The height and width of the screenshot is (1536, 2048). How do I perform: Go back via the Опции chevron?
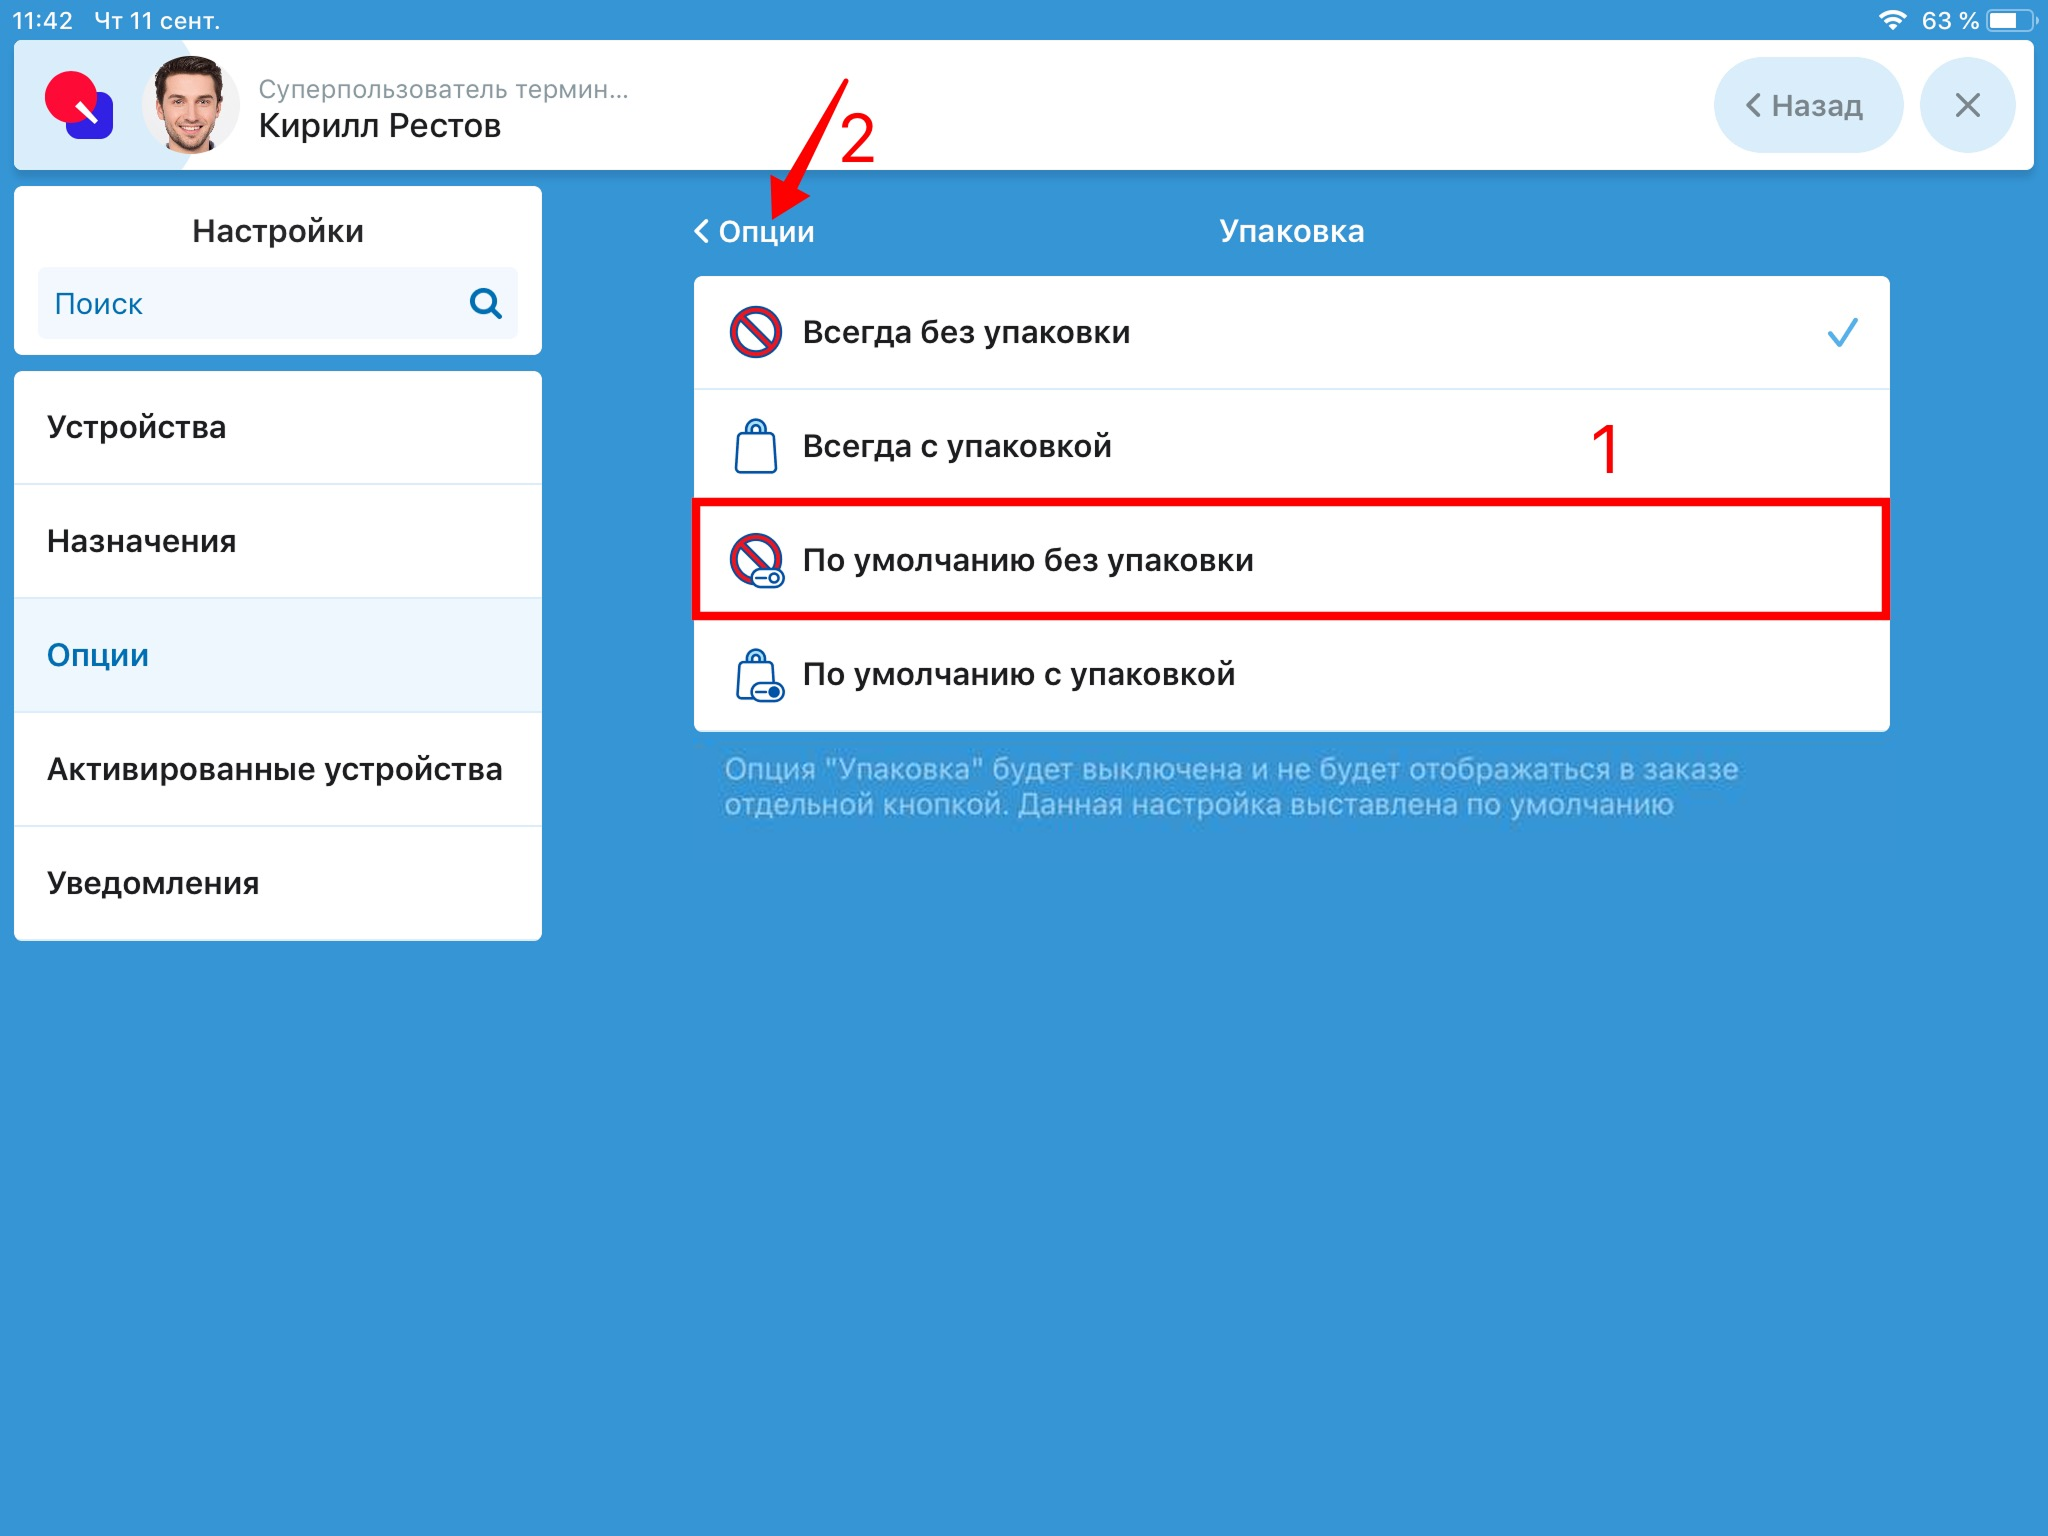pyautogui.click(x=754, y=231)
